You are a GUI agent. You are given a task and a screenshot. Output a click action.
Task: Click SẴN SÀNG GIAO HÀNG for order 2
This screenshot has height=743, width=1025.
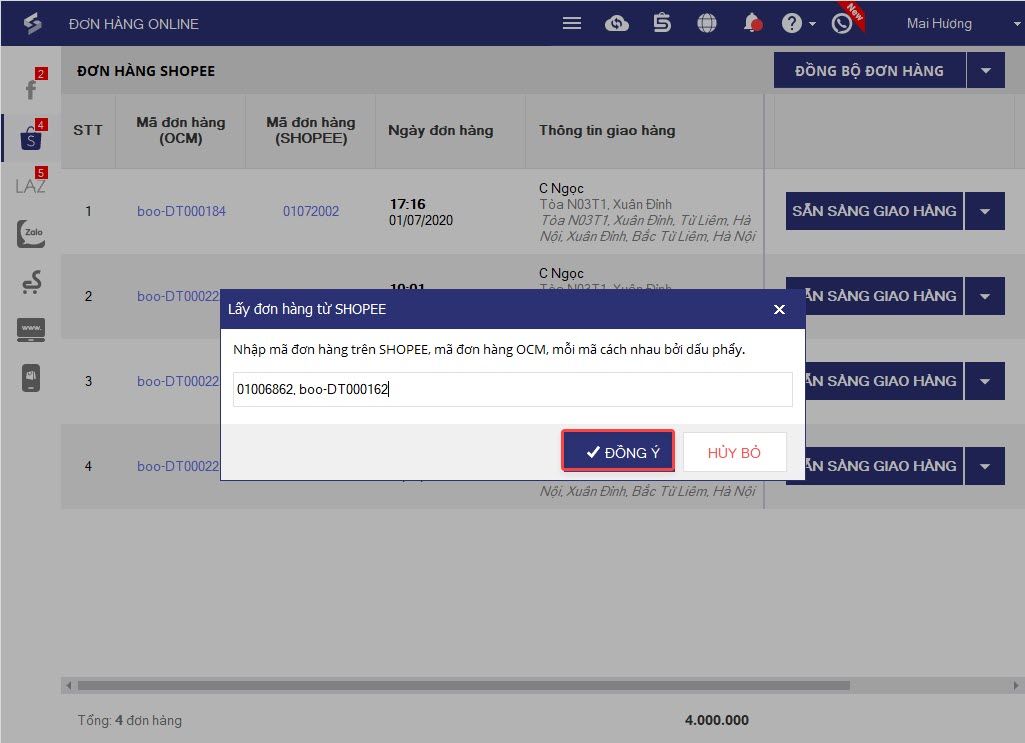[884, 296]
